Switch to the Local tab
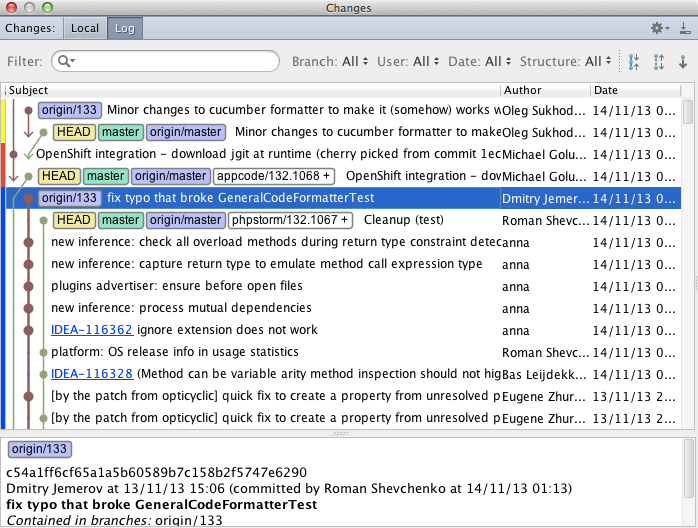Image resolution: width=698 pixels, height=528 pixels. (85, 28)
